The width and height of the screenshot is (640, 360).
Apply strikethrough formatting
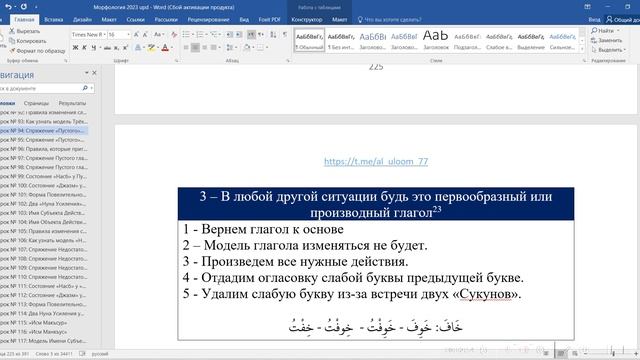click(107, 48)
